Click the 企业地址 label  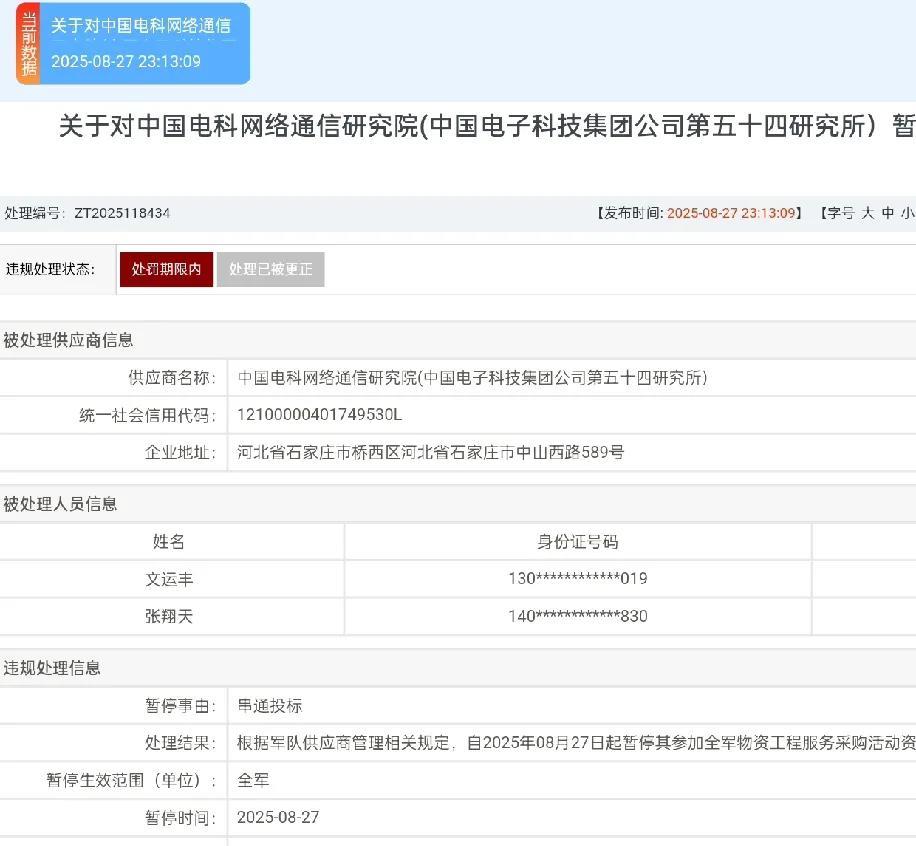[x=181, y=452]
